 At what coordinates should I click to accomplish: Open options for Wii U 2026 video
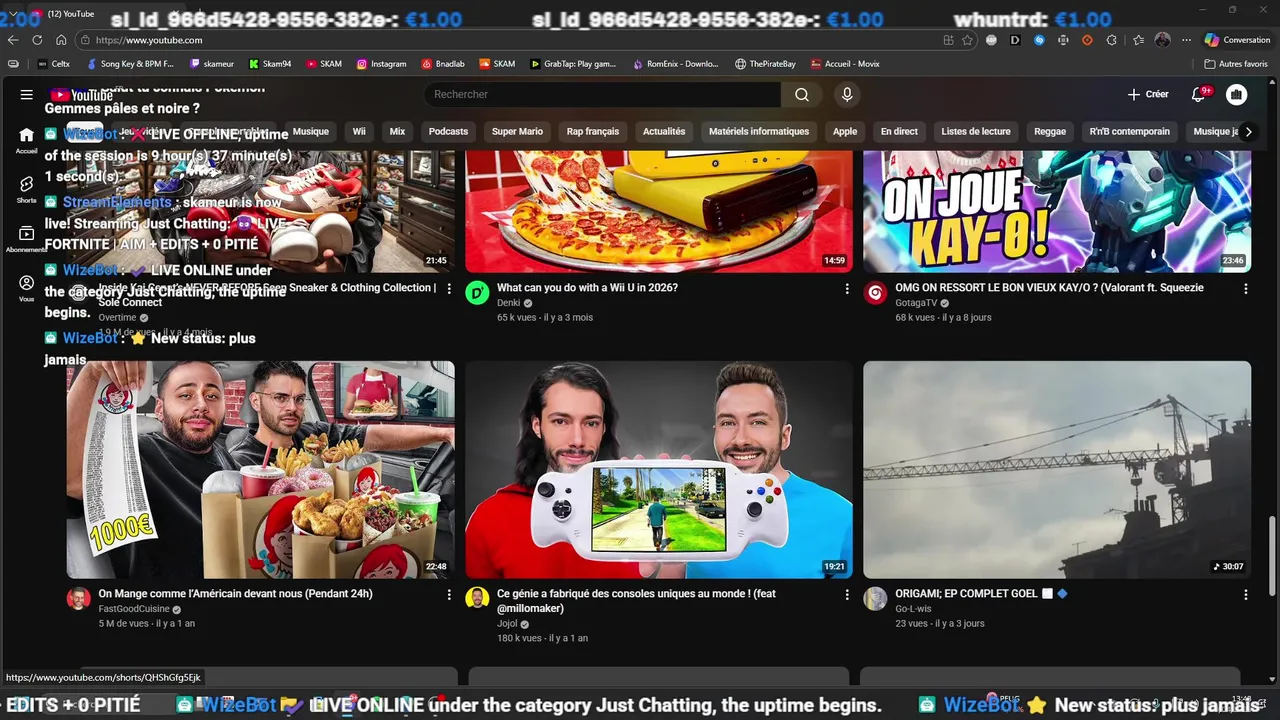[x=847, y=289]
